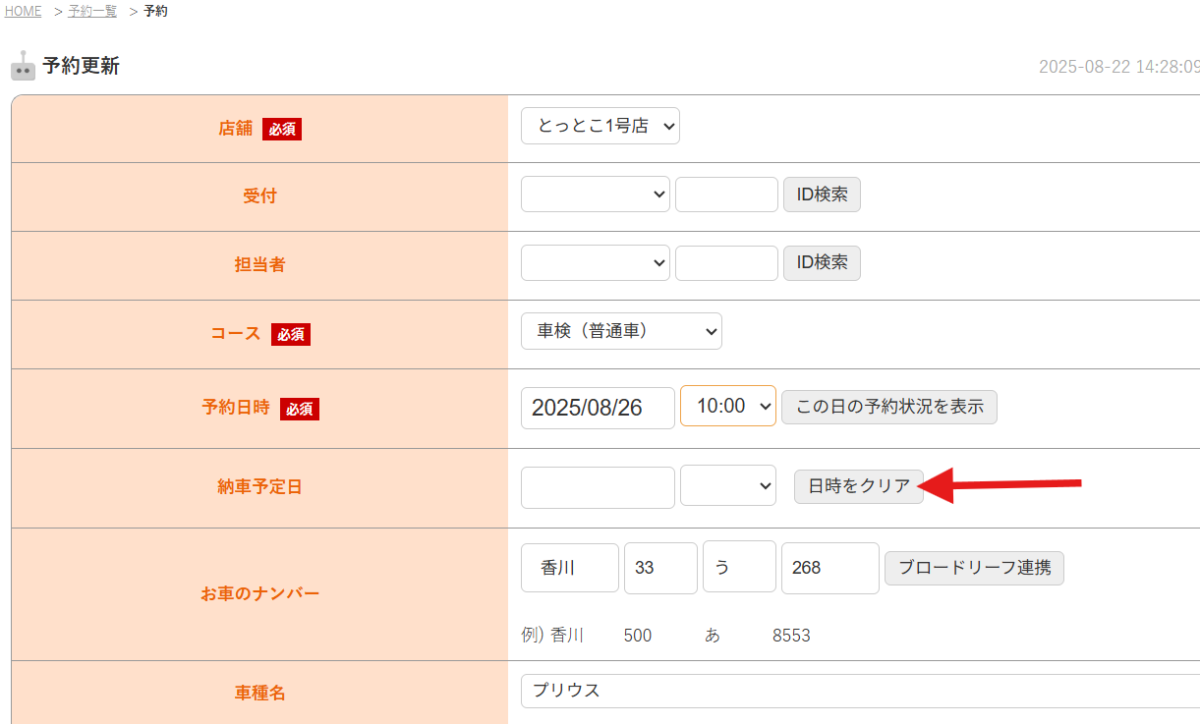Click この日の予約状況を表示 button

(889, 407)
